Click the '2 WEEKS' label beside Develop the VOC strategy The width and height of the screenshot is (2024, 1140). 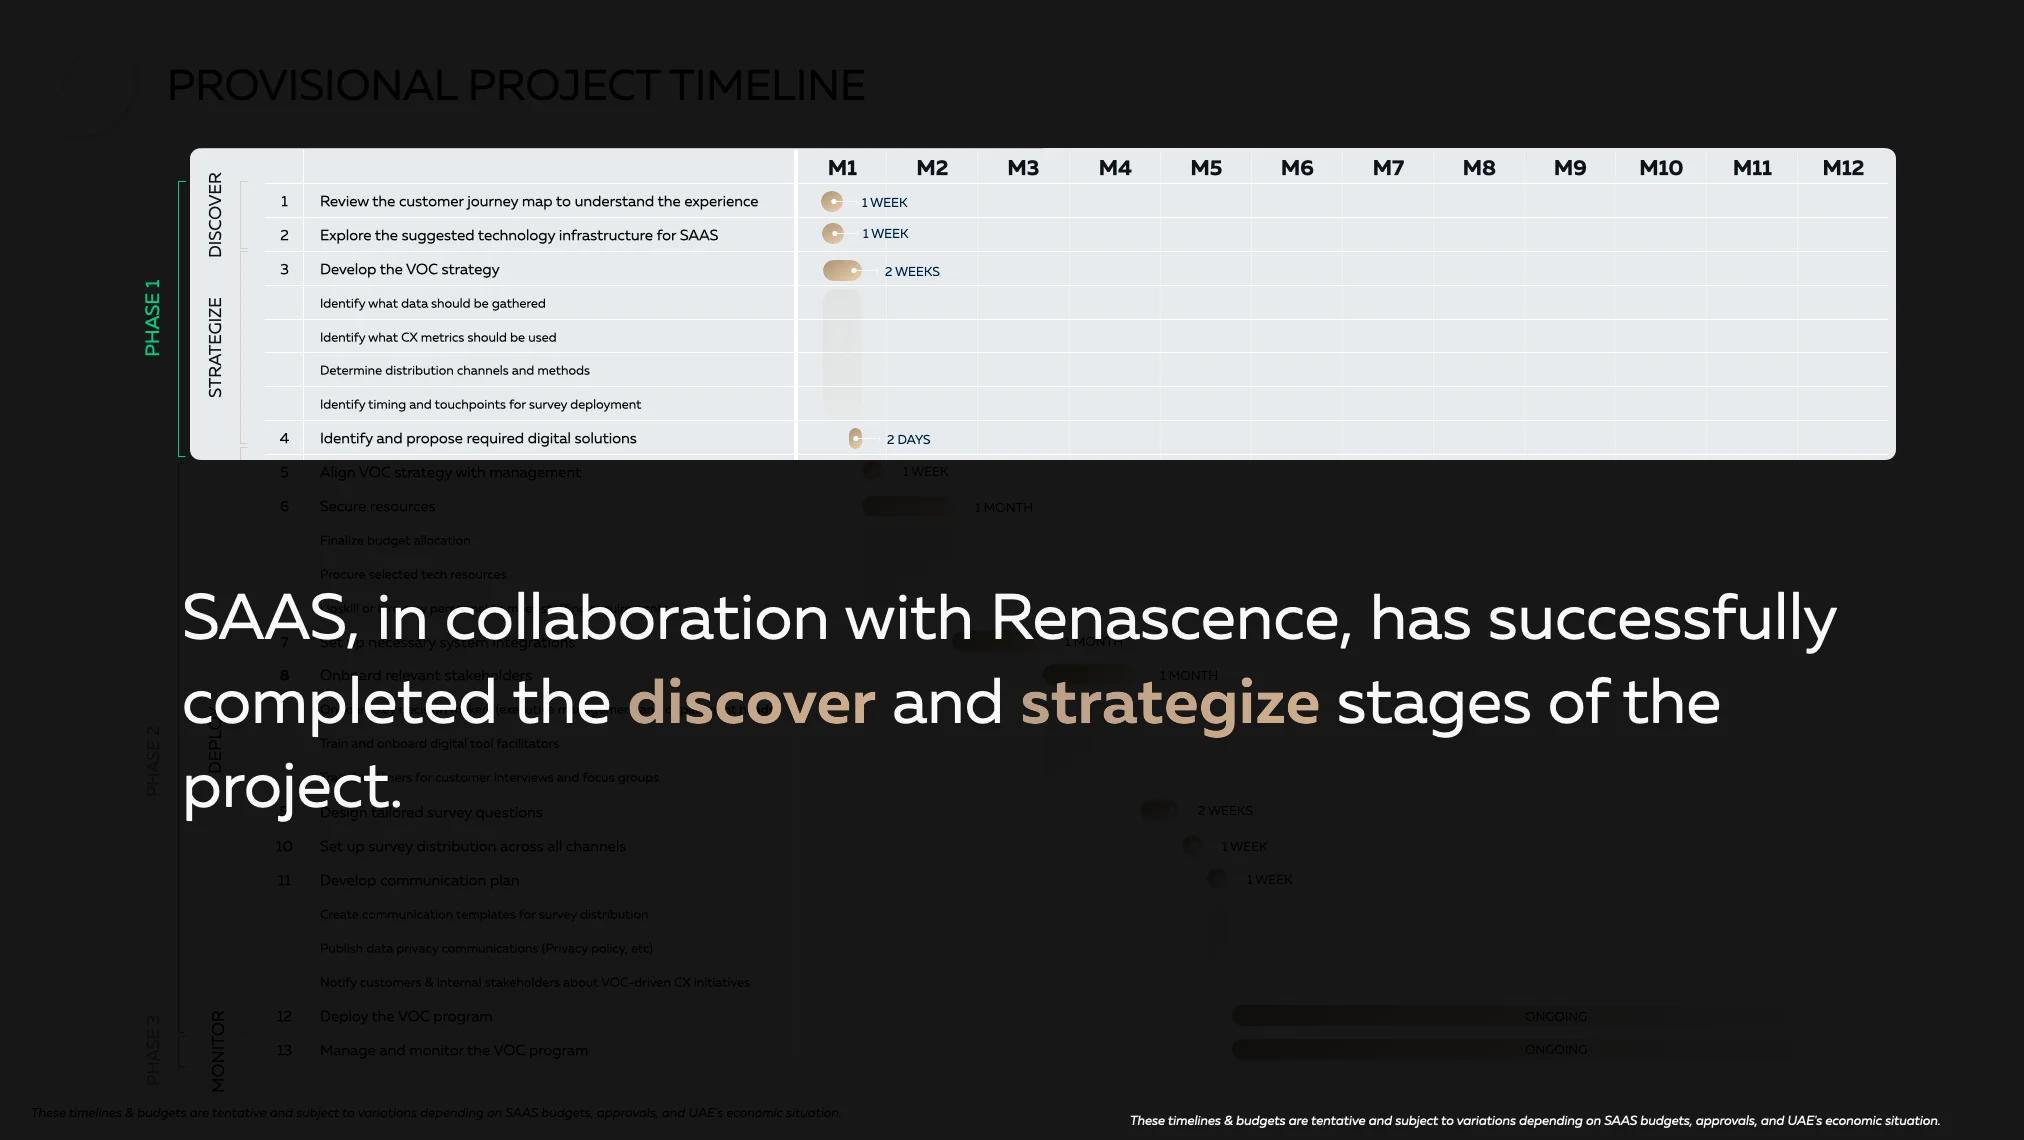pyautogui.click(x=912, y=271)
